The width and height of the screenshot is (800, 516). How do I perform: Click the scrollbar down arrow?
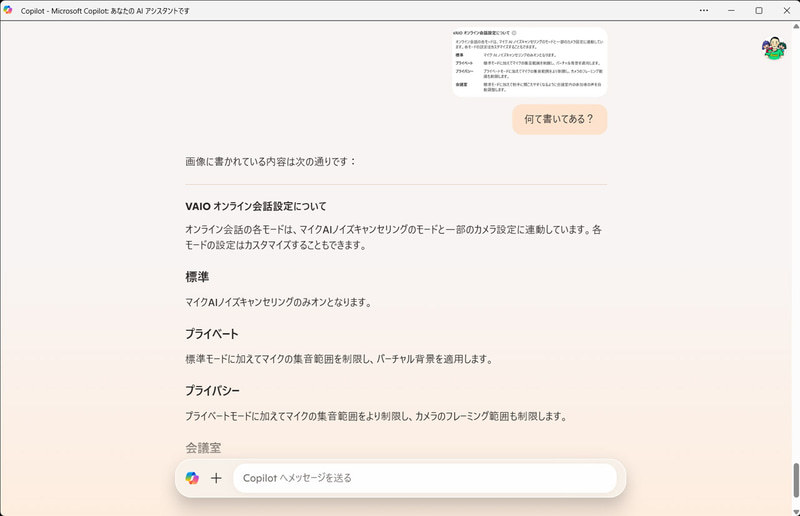[x=796, y=512]
